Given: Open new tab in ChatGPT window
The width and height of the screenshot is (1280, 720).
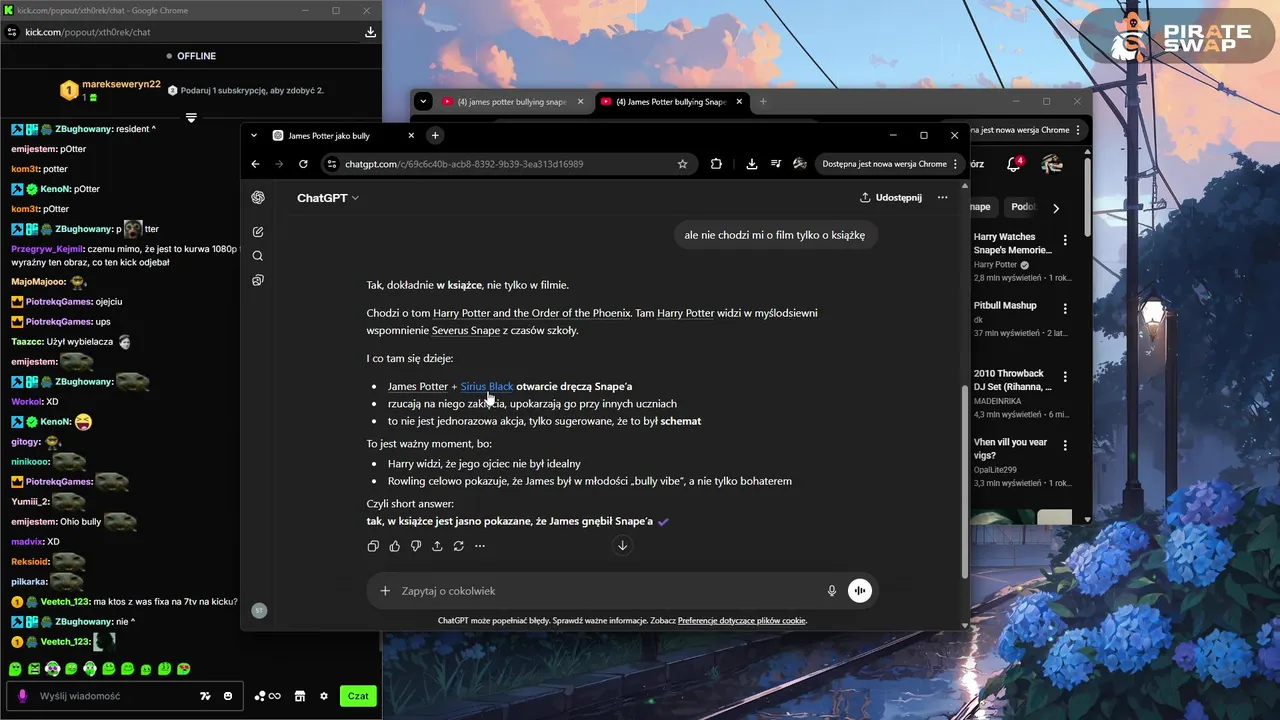Looking at the screenshot, I should click(435, 135).
